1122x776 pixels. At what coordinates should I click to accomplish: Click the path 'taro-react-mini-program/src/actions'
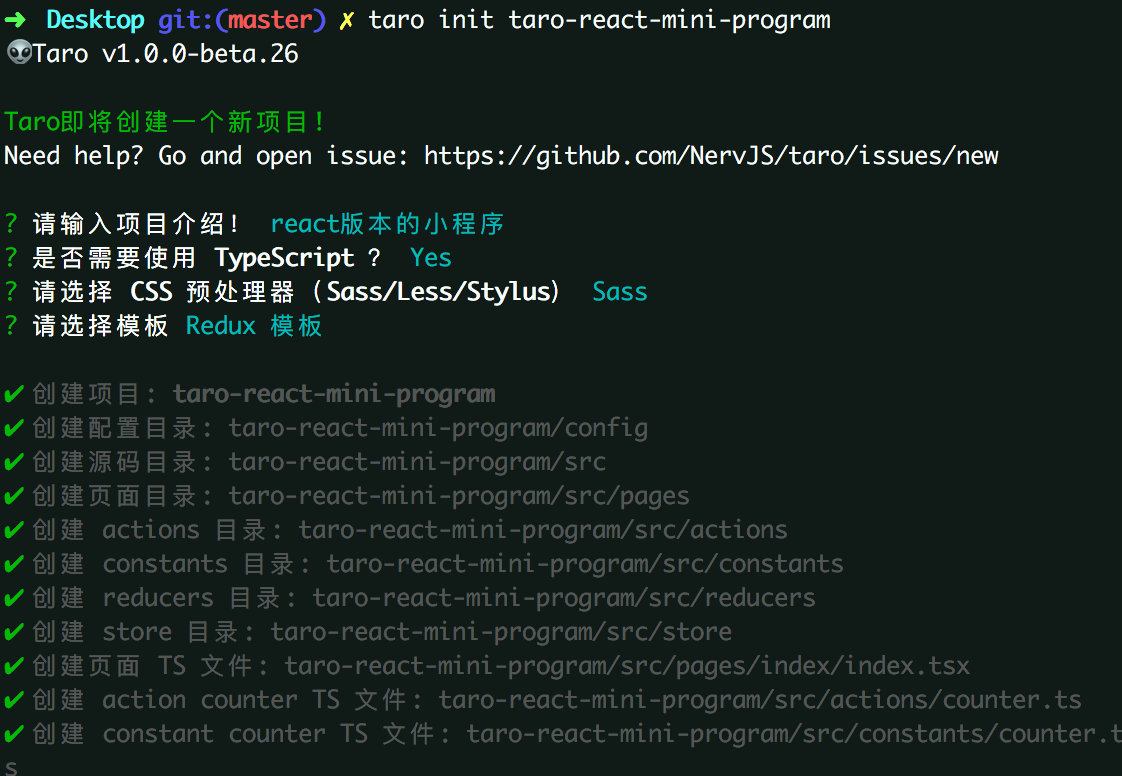click(x=543, y=530)
